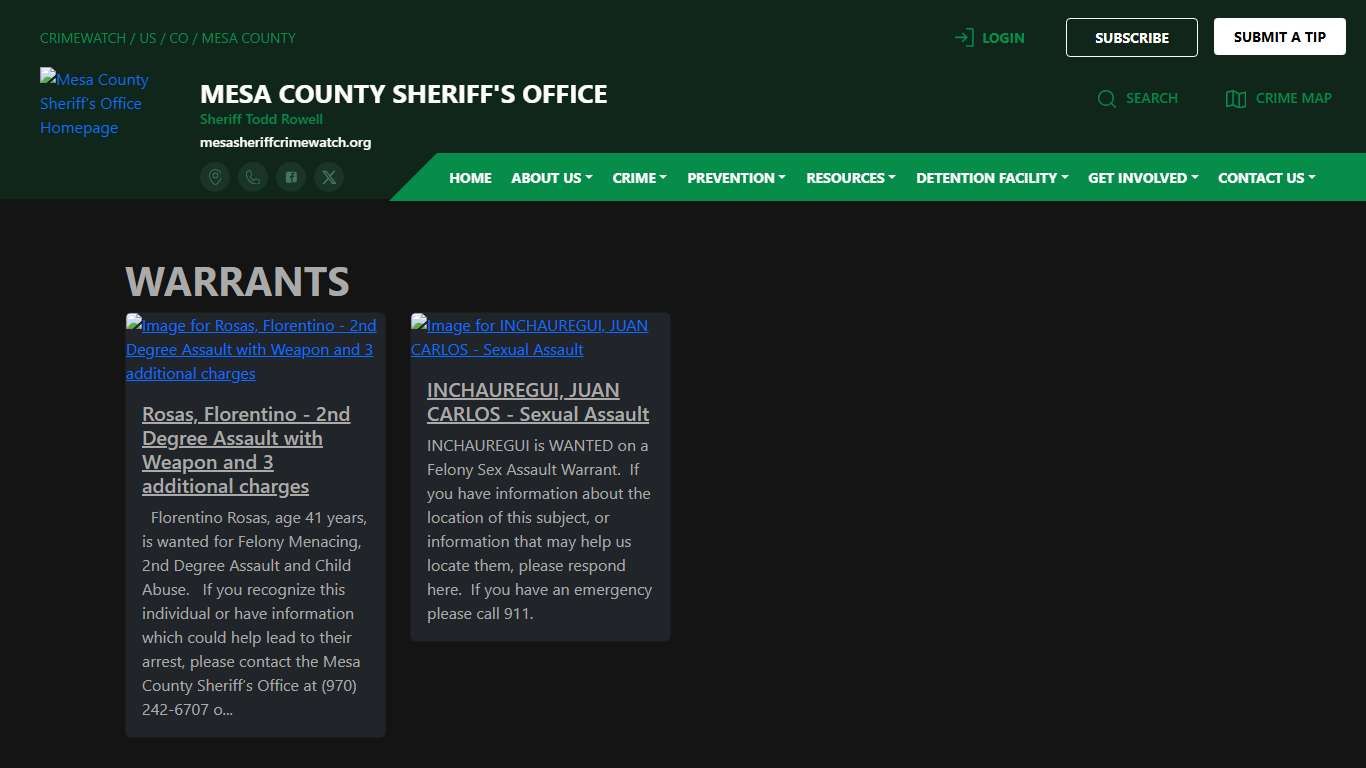Click the SUBSCRIBE button
Screen dimensions: 1366x768
[1131, 37]
